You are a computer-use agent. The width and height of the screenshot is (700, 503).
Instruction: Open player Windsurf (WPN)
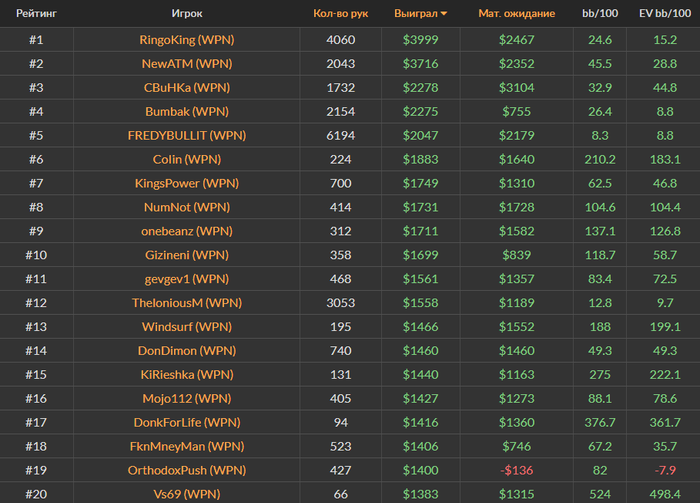click(187, 327)
